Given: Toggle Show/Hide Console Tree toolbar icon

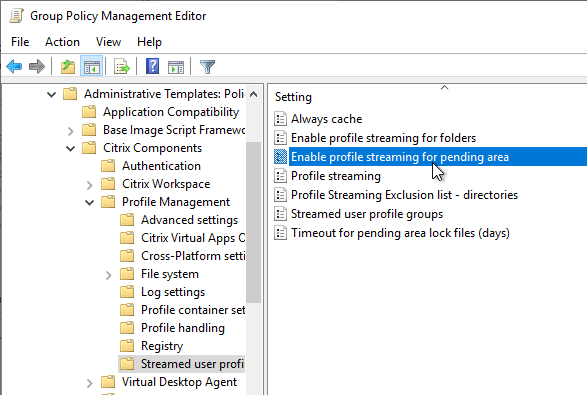Looking at the screenshot, I should [91, 67].
